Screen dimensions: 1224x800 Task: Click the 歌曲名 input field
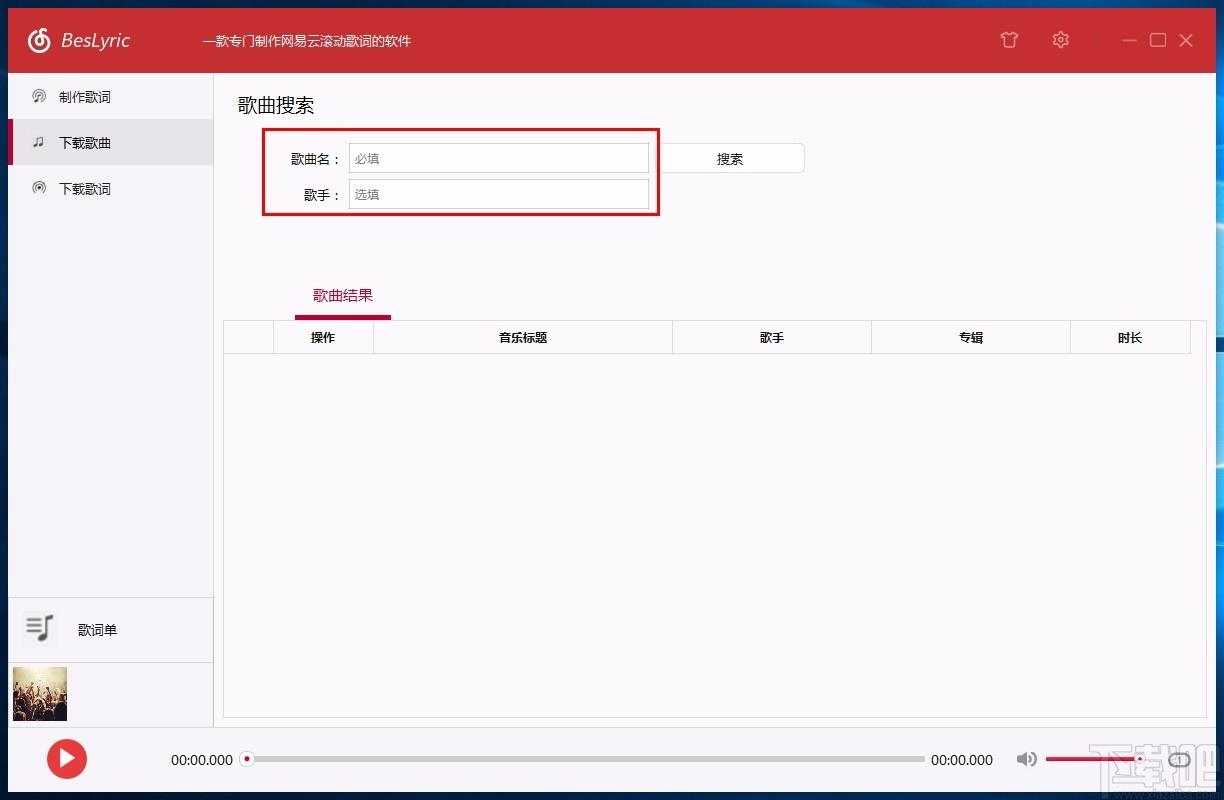(499, 158)
